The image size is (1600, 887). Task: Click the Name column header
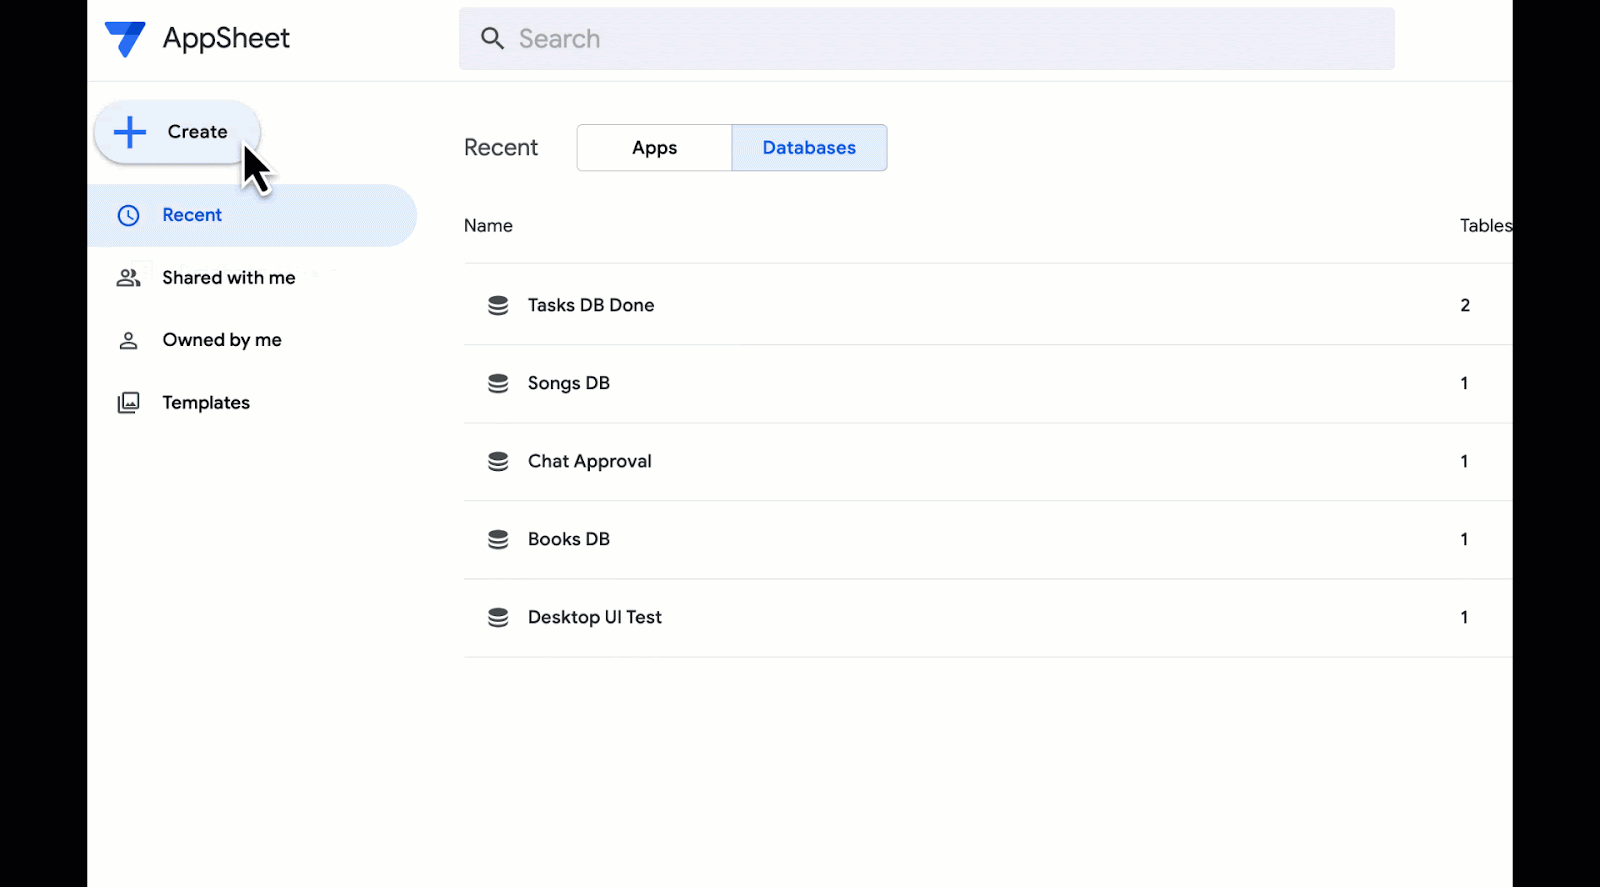488,226
